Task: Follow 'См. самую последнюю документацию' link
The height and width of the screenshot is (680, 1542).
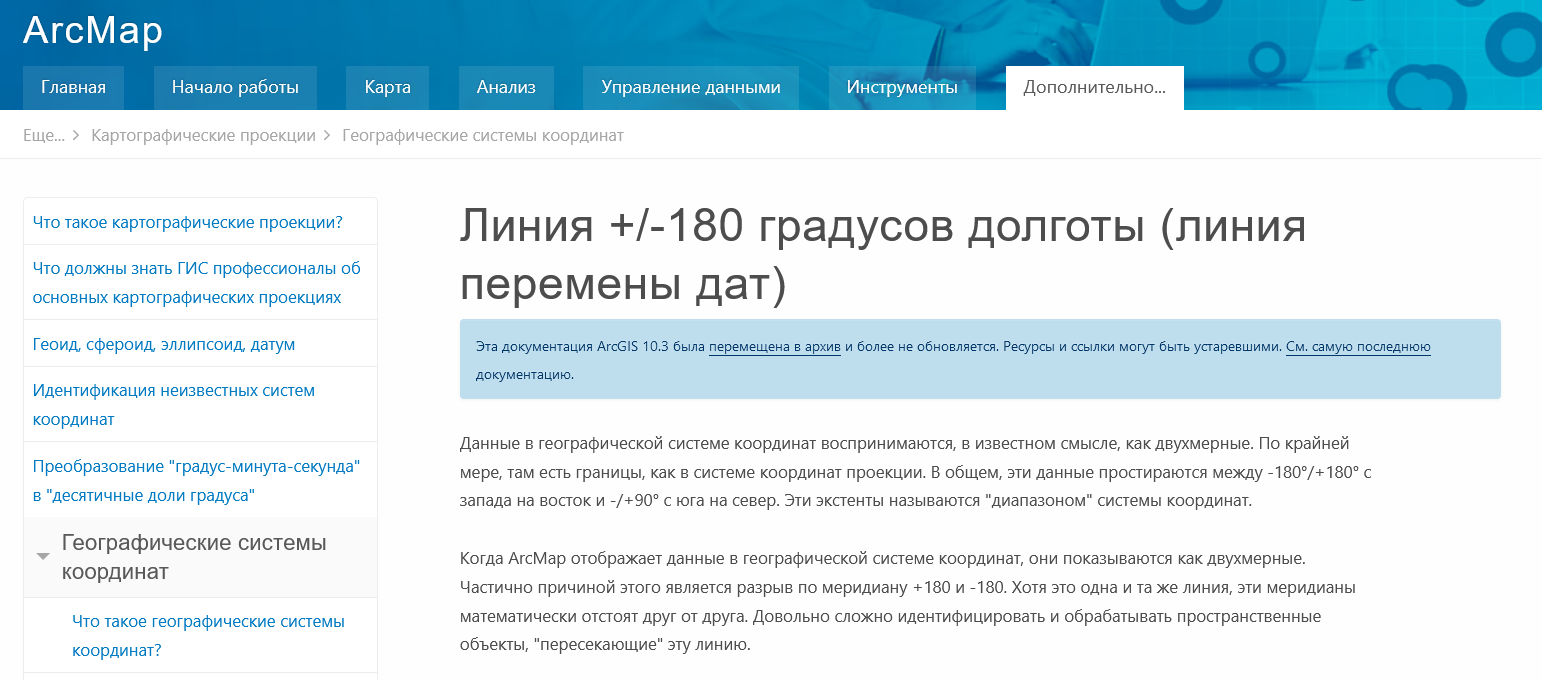Action: coord(1358,347)
